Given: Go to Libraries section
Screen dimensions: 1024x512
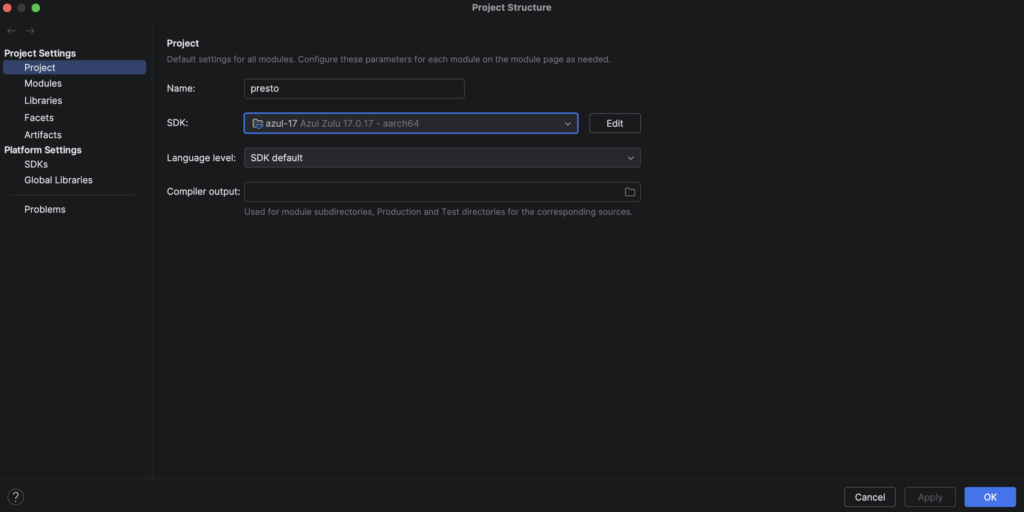Looking at the screenshot, I should click(43, 101).
